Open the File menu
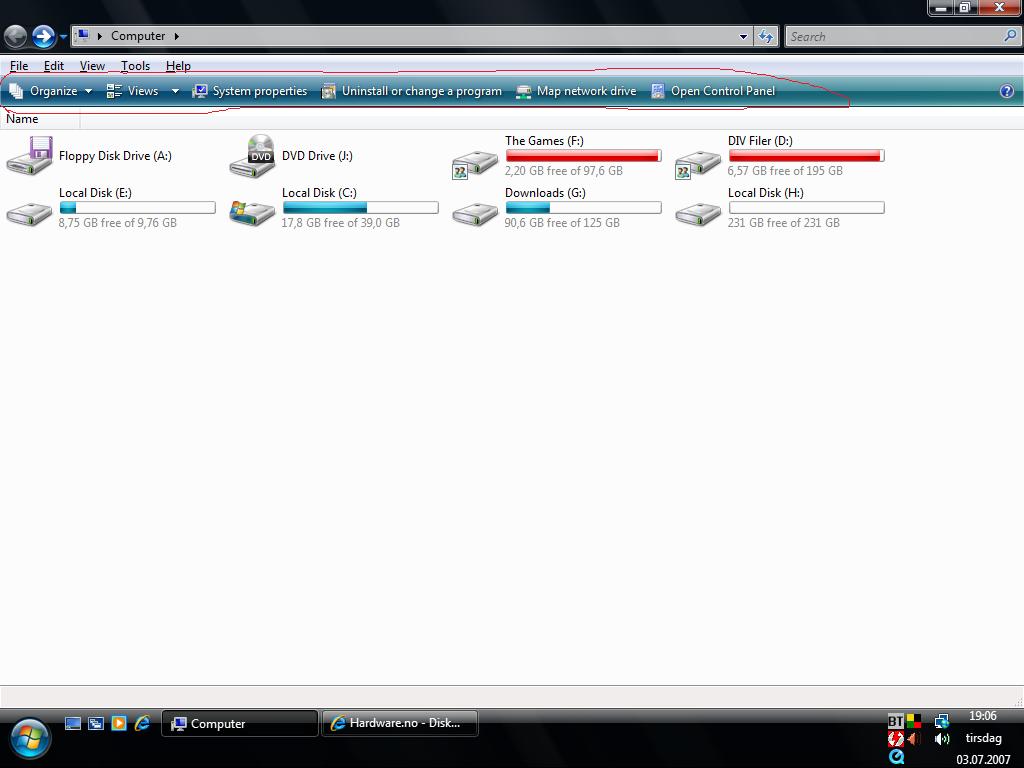 (19, 66)
